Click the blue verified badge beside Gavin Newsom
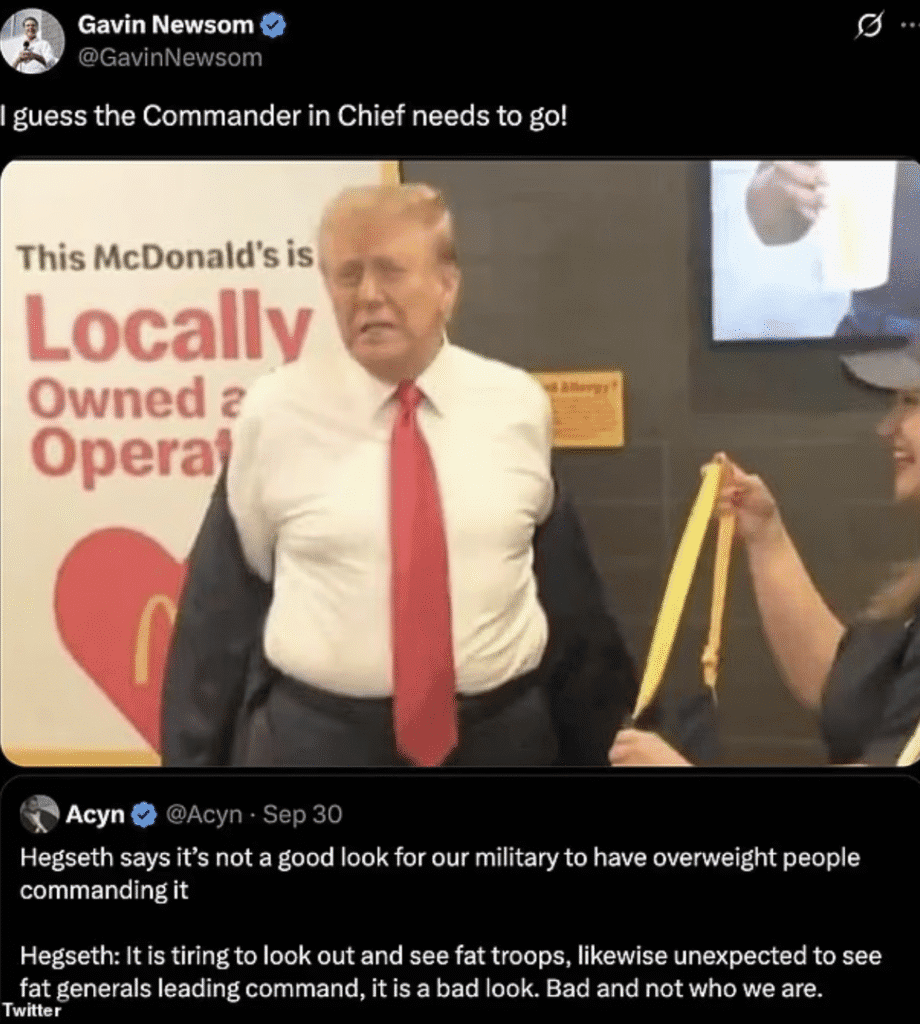 coord(273,25)
